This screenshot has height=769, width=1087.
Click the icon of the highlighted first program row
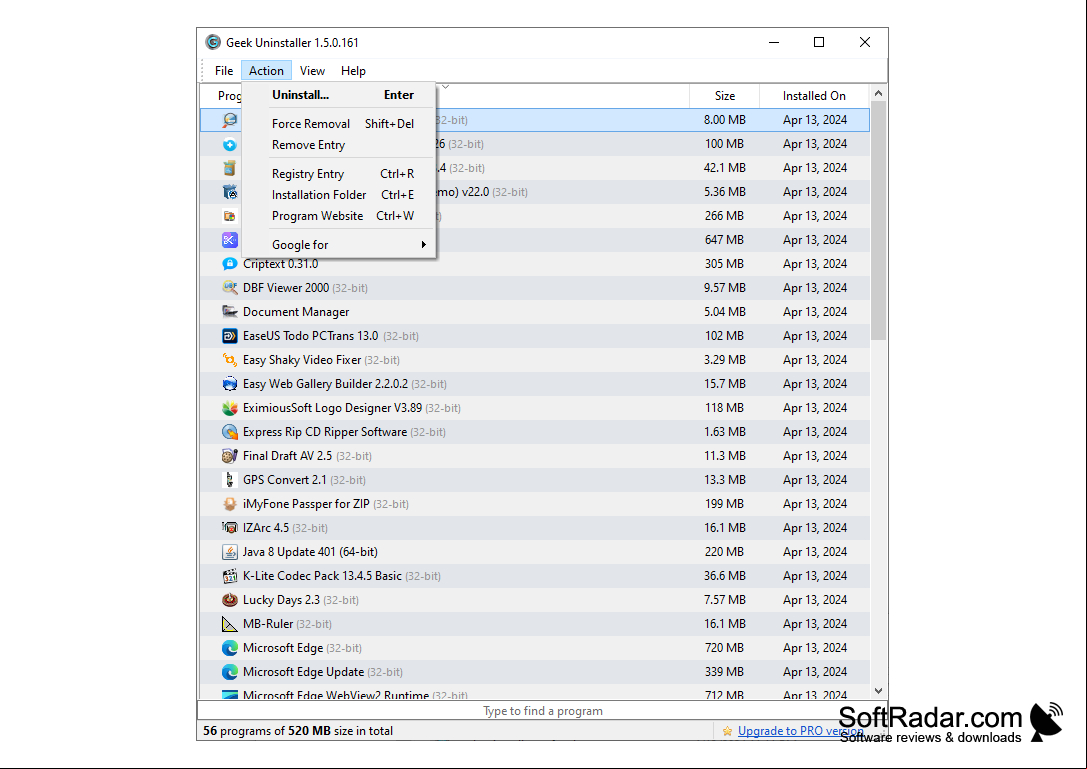[x=229, y=120]
